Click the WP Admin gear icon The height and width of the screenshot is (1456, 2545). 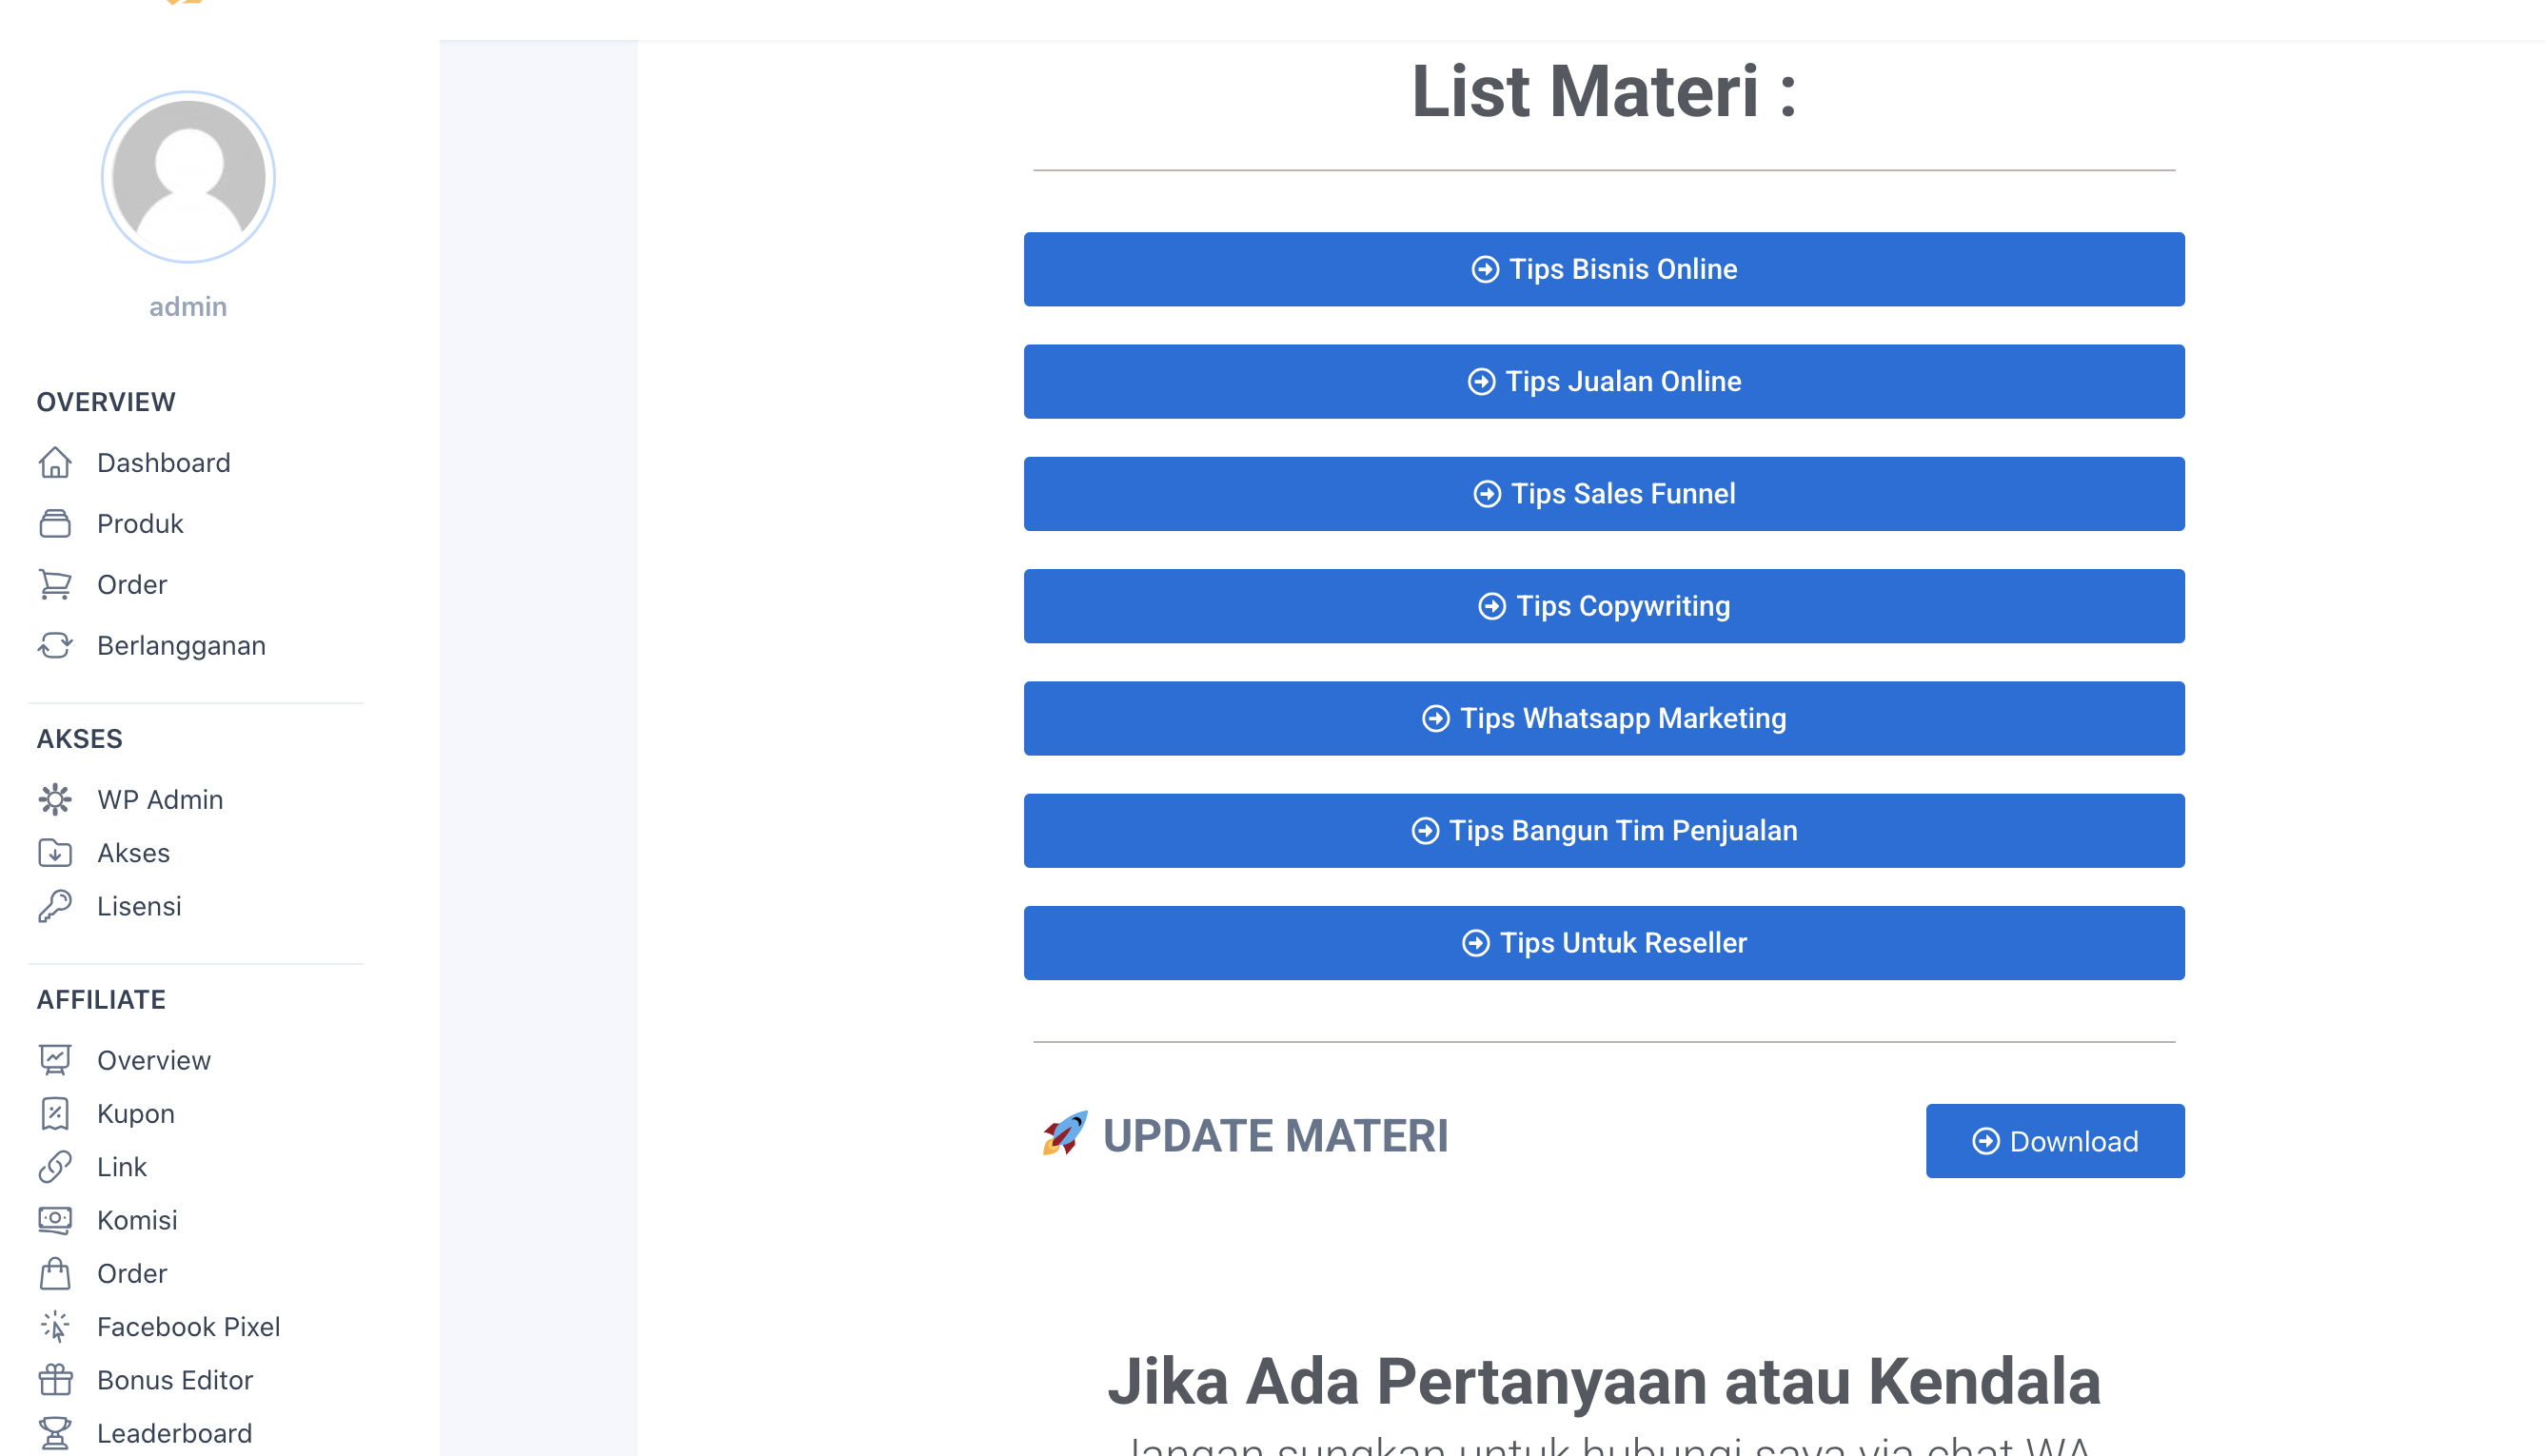[55, 800]
